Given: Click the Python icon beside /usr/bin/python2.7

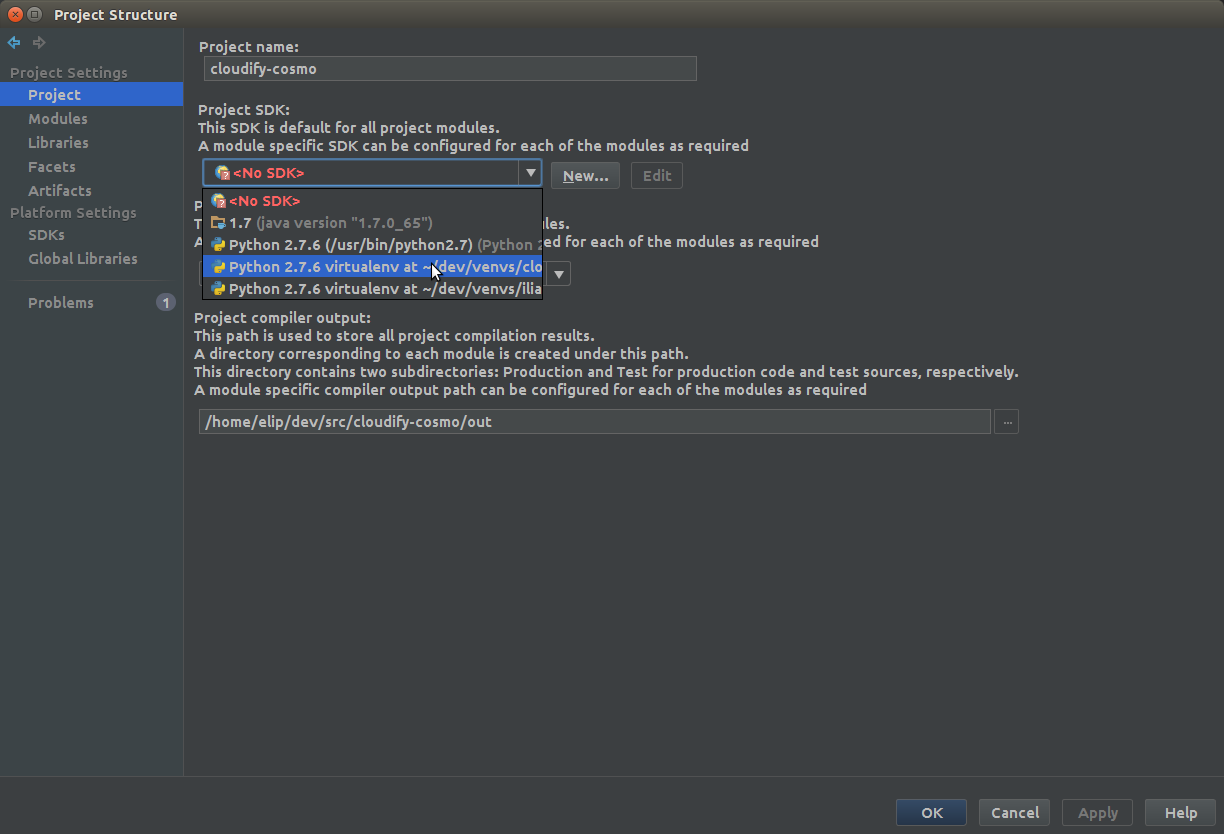Looking at the screenshot, I should [218, 245].
